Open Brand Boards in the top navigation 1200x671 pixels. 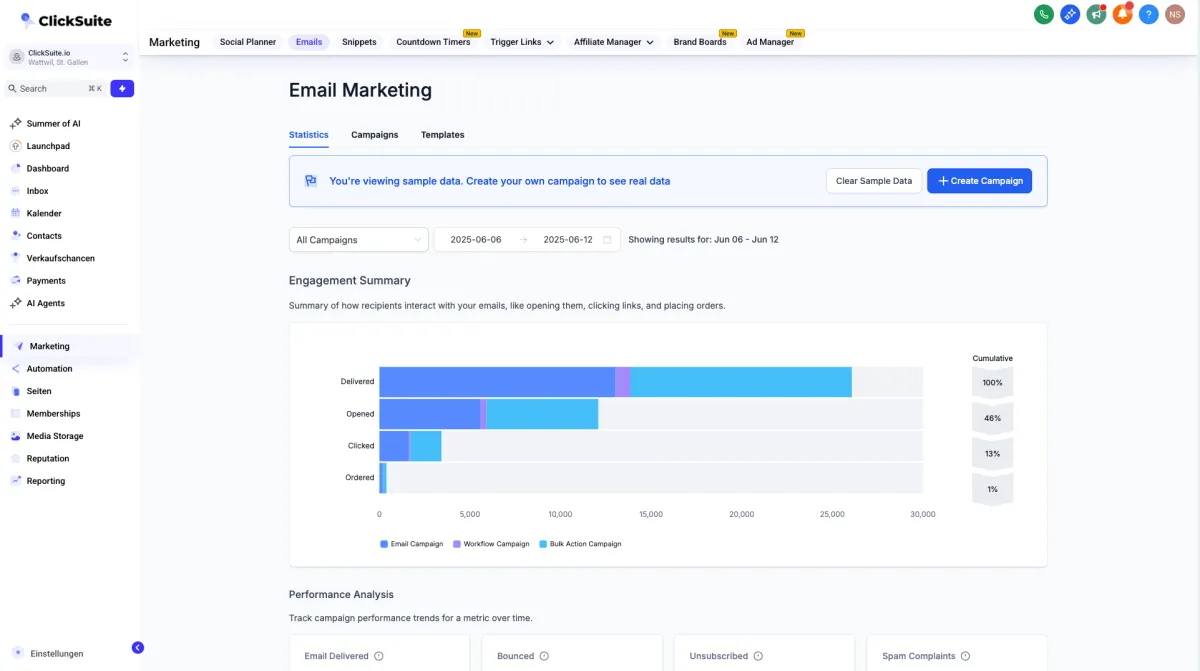click(x=700, y=42)
